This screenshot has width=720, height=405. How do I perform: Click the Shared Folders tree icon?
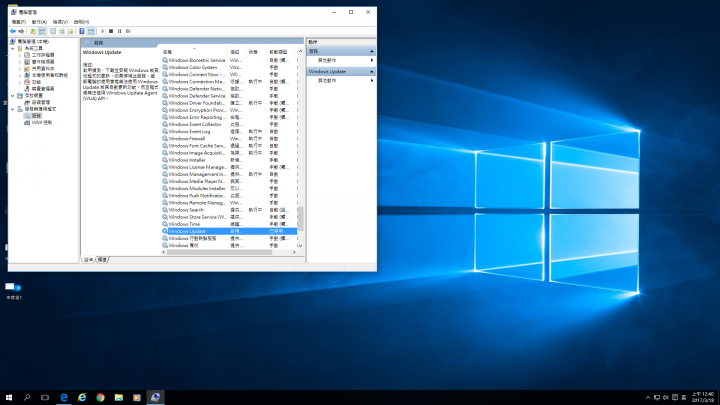tap(27, 68)
